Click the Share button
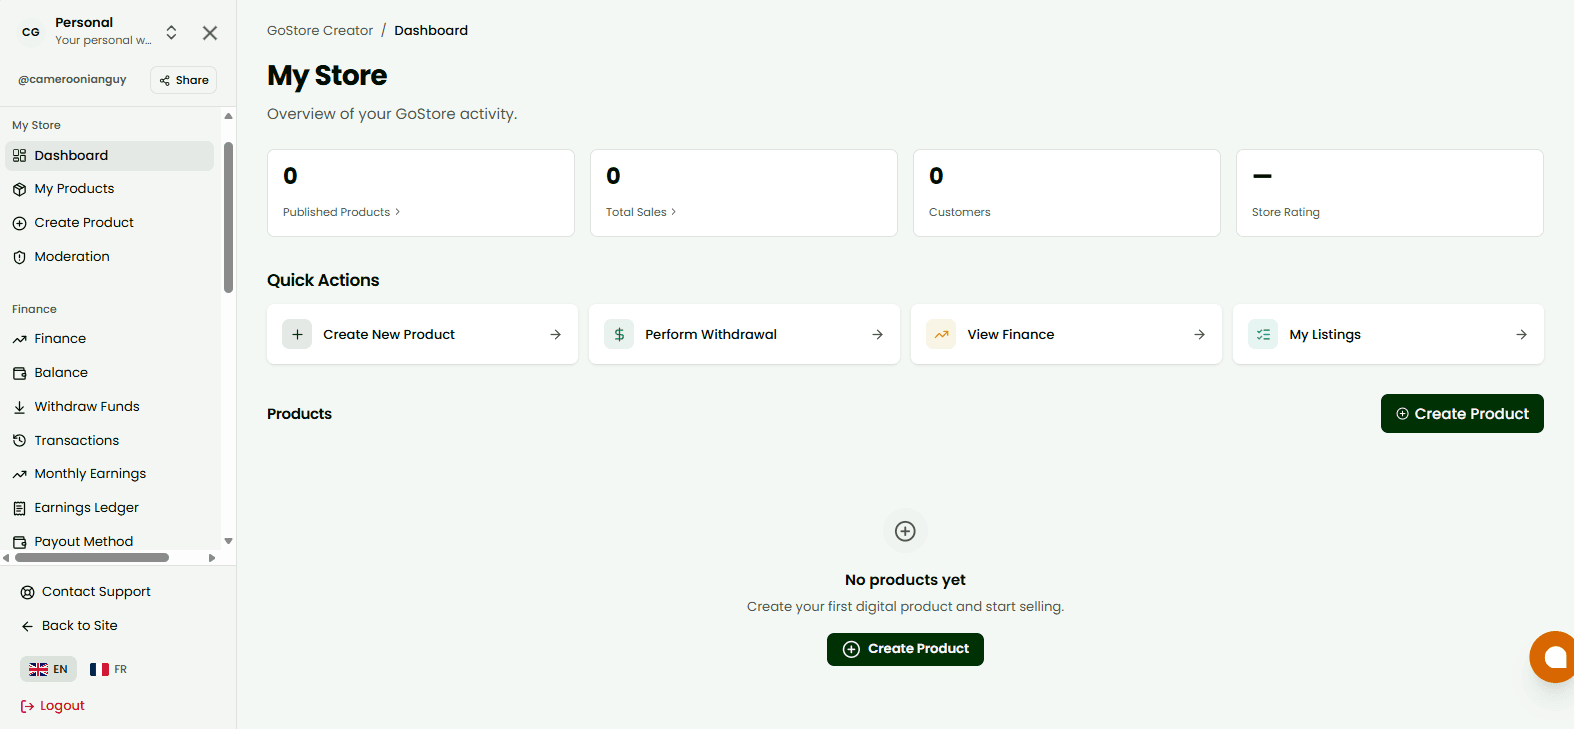Image resolution: width=1575 pixels, height=729 pixels. pos(184,80)
